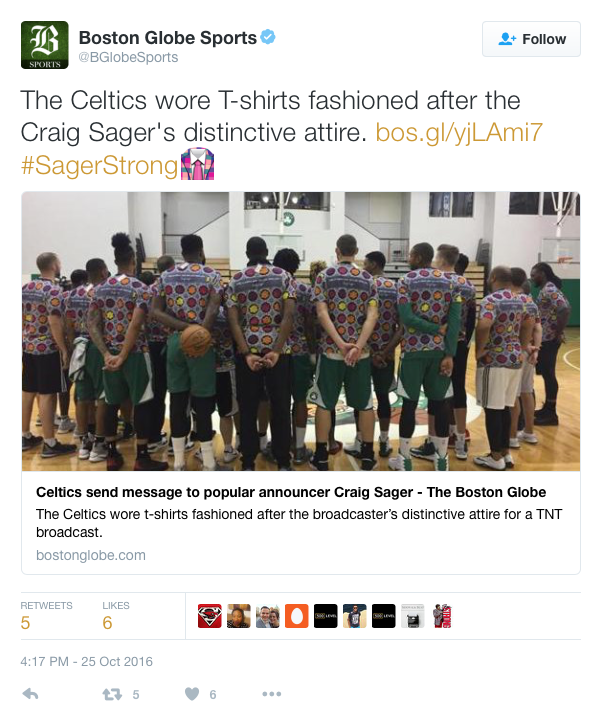Open the @BGlobeSports handle
Image resolution: width=605 pixels, height=724 pixels.
[128, 57]
